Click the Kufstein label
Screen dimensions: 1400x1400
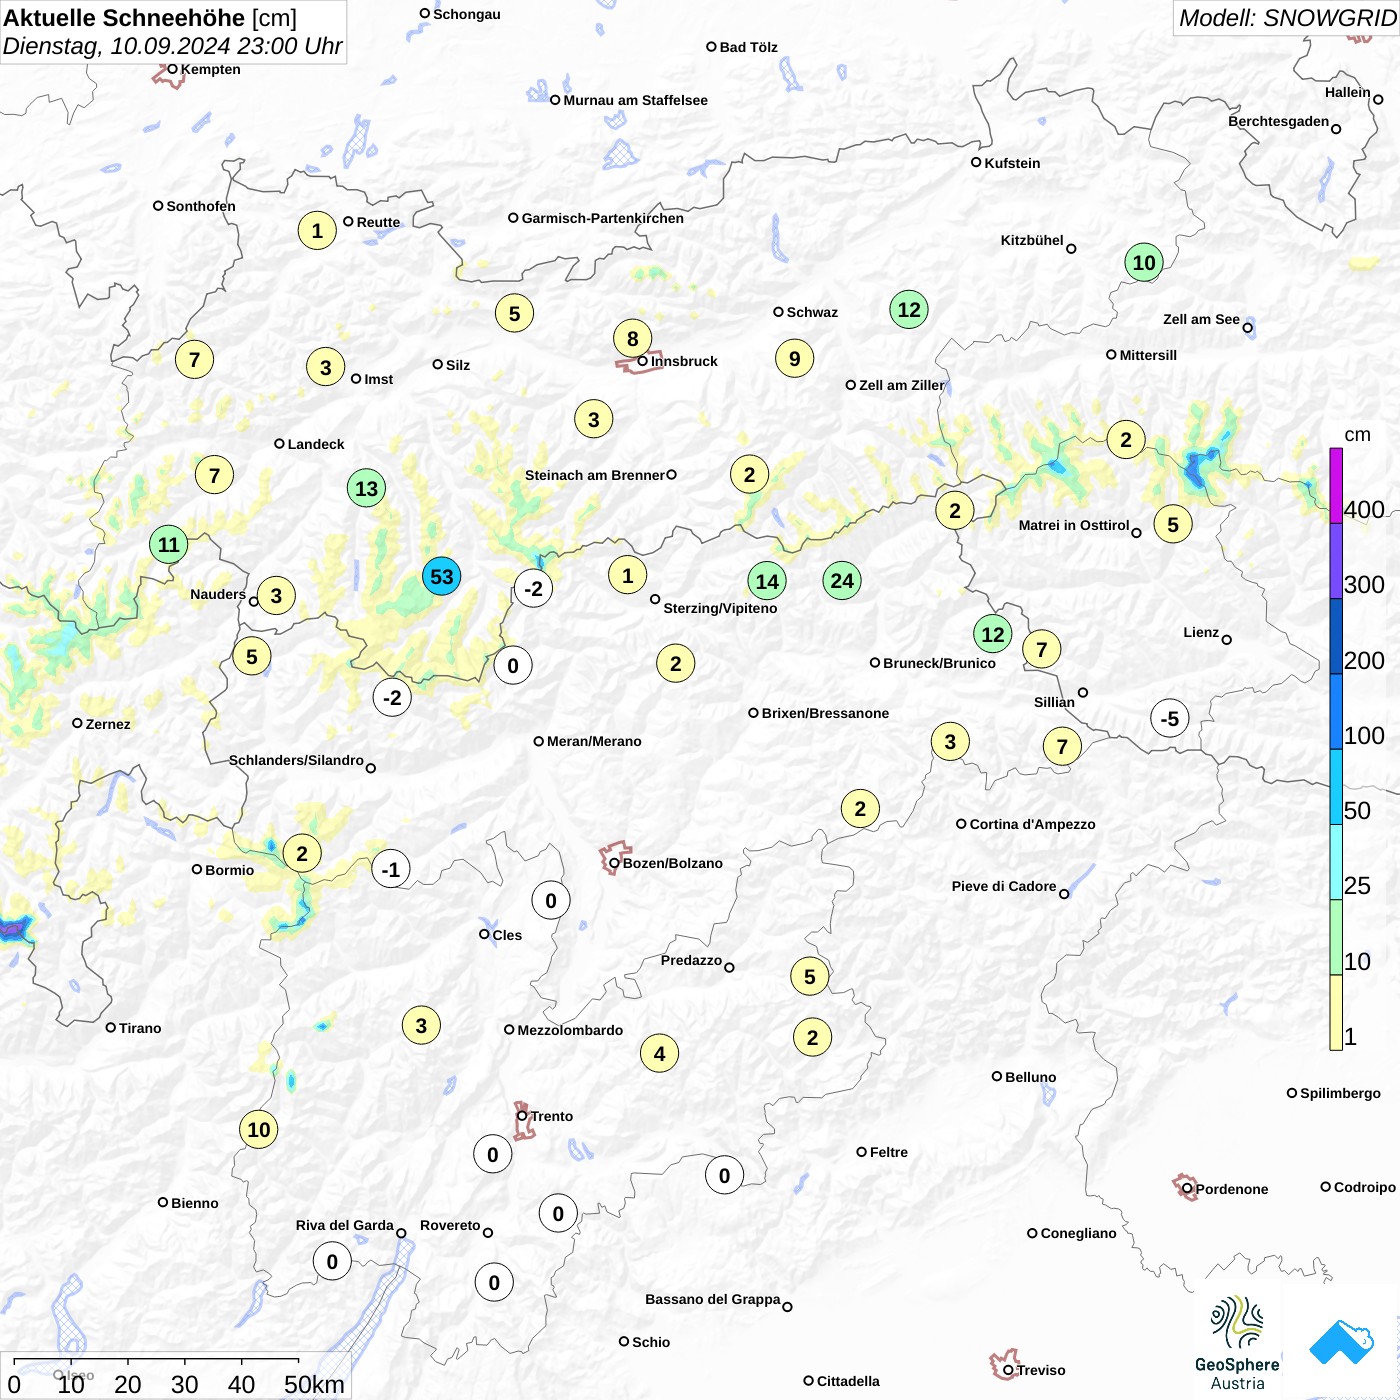click(1012, 163)
